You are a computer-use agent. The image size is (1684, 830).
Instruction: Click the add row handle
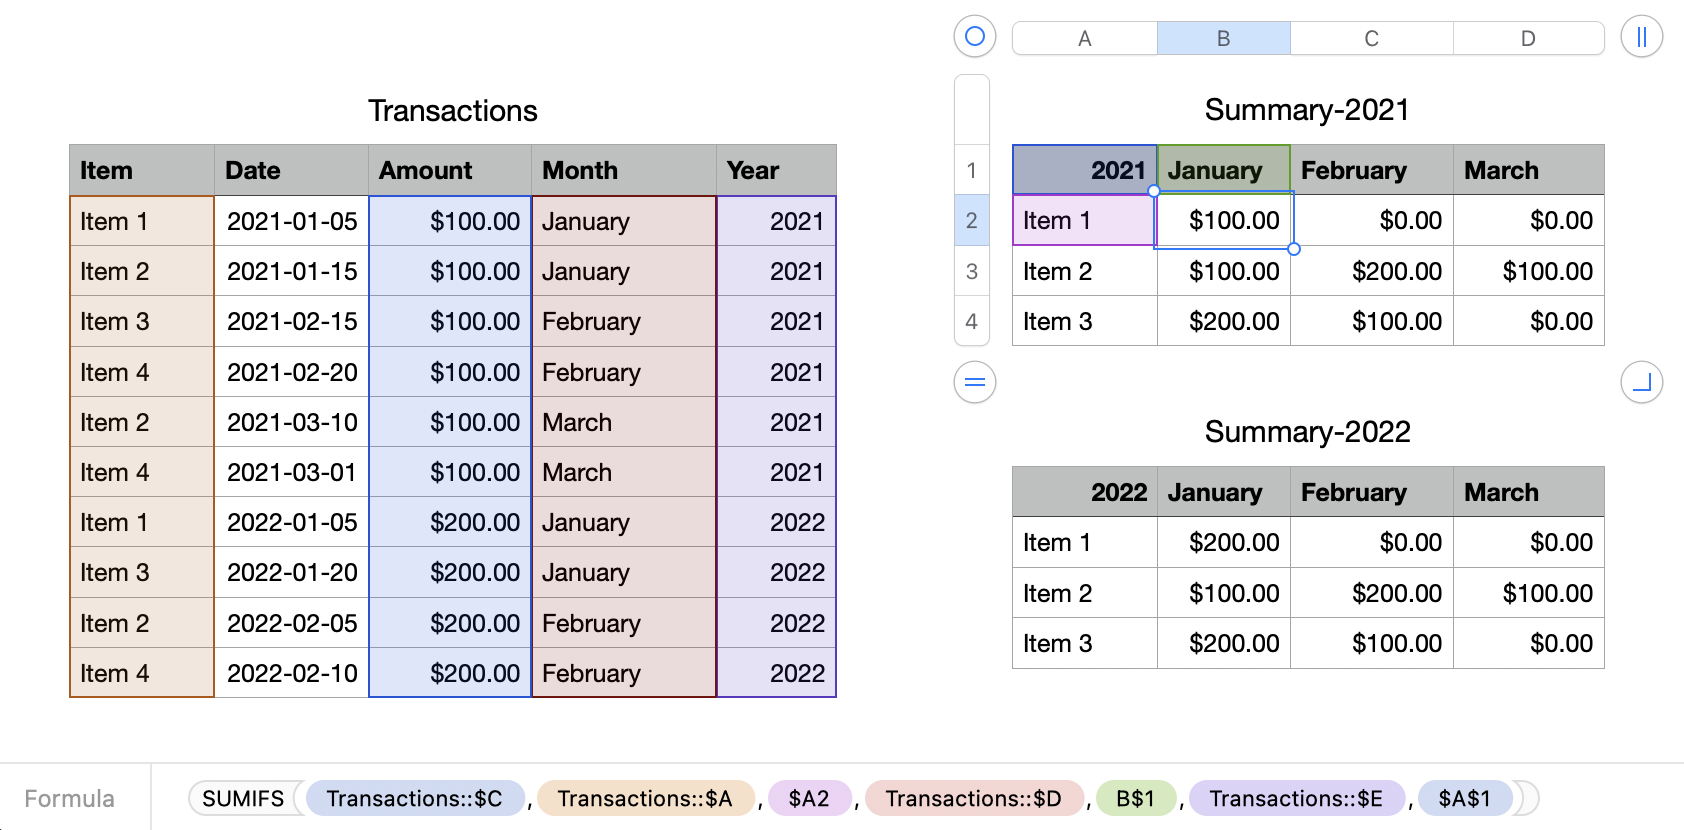point(975,382)
